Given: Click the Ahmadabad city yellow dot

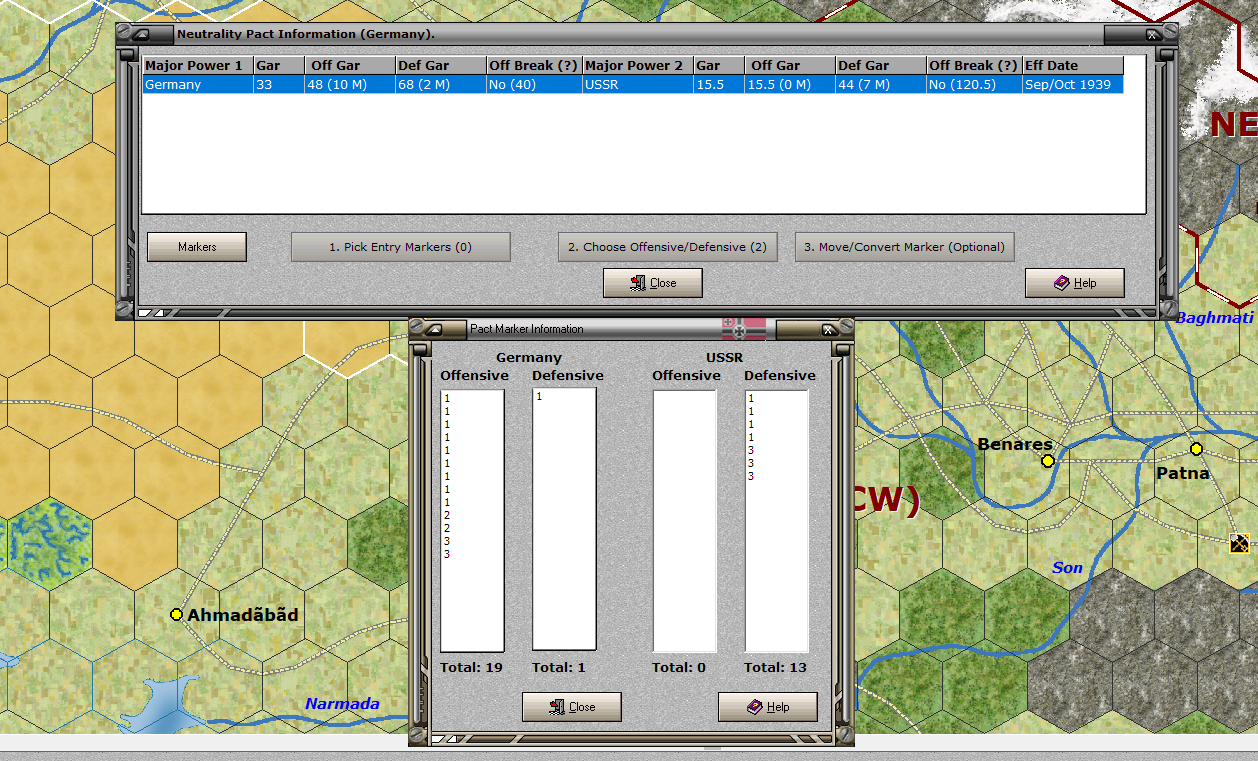Looking at the screenshot, I should [176, 614].
